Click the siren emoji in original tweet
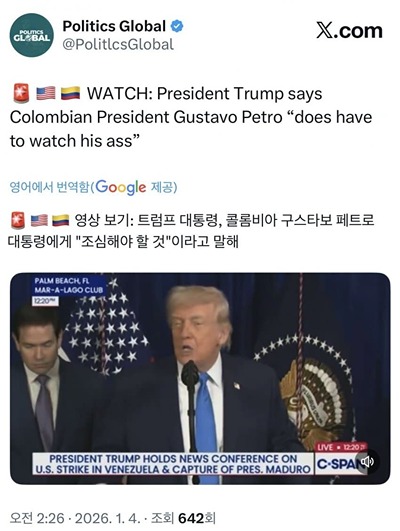The width and height of the screenshot is (400, 531). coord(21,93)
